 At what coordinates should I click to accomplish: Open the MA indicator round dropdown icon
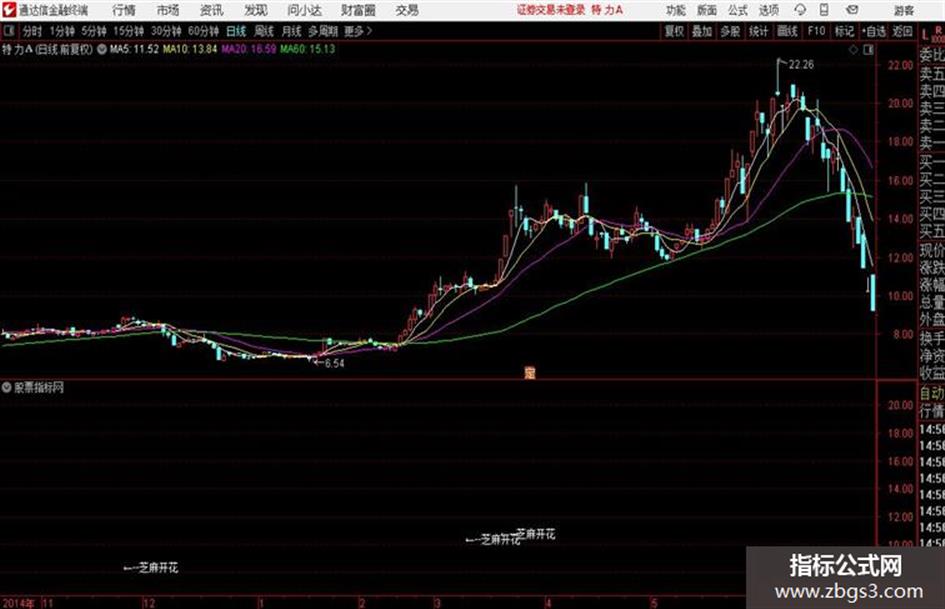[x=102, y=49]
